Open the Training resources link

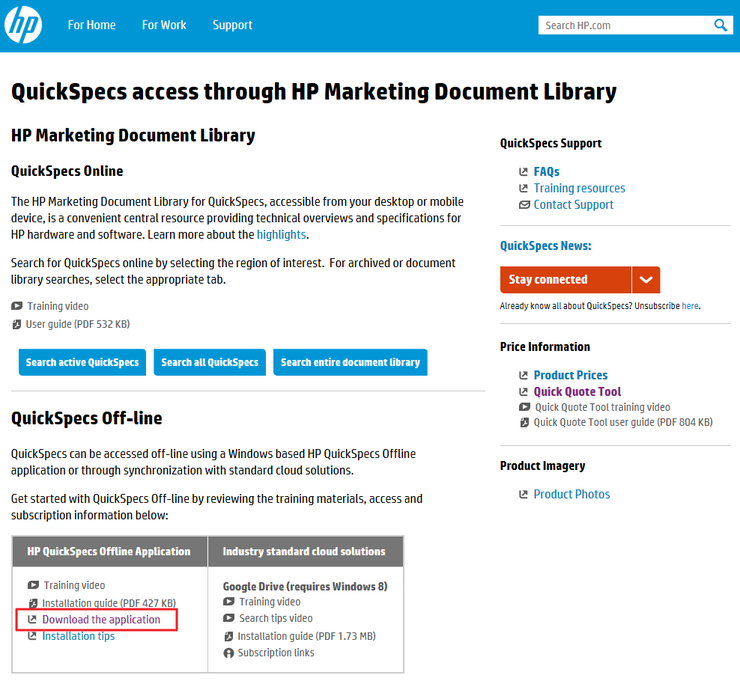click(x=579, y=188)
